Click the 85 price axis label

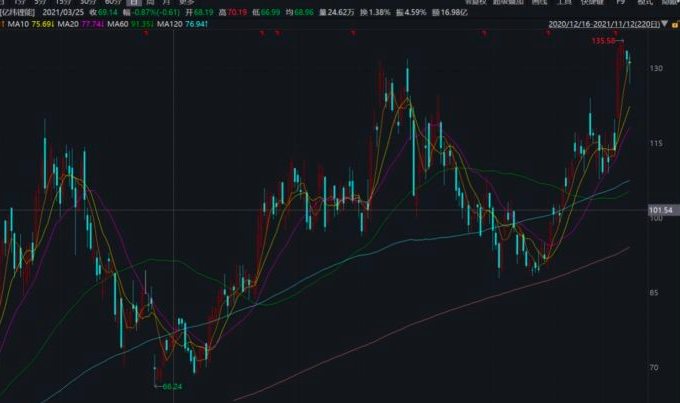point(656,293)
